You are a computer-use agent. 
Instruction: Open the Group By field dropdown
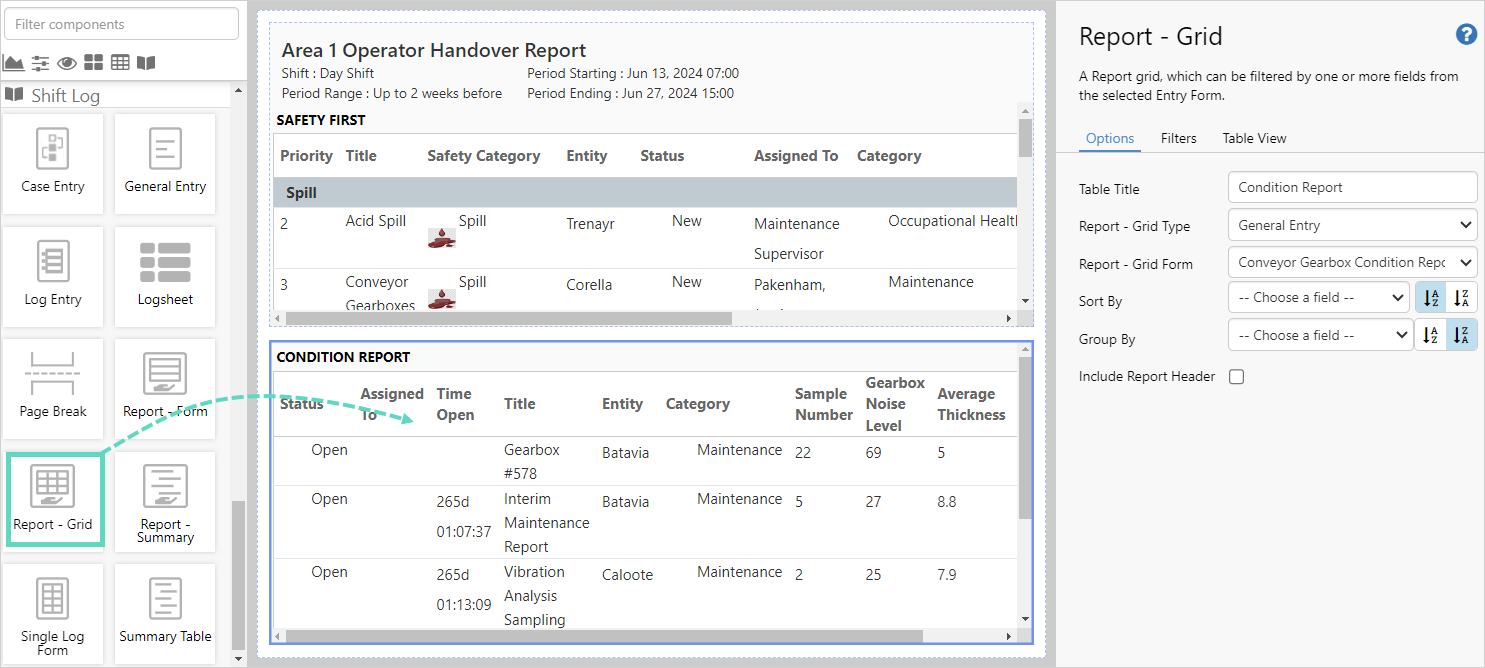[x=1319, y=336]
